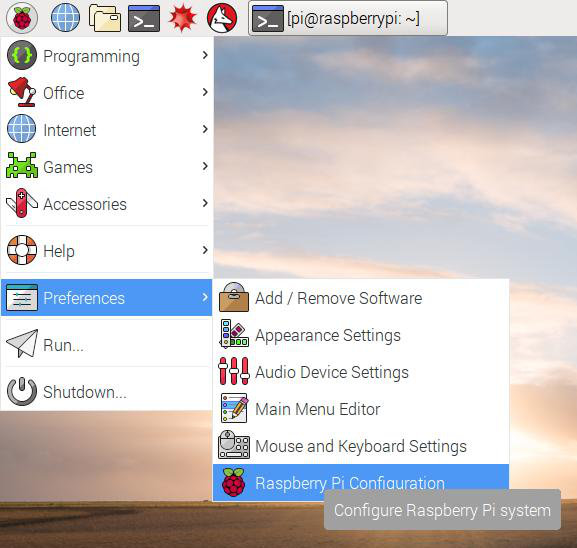Open Audio Device Settings

[361, 372]
